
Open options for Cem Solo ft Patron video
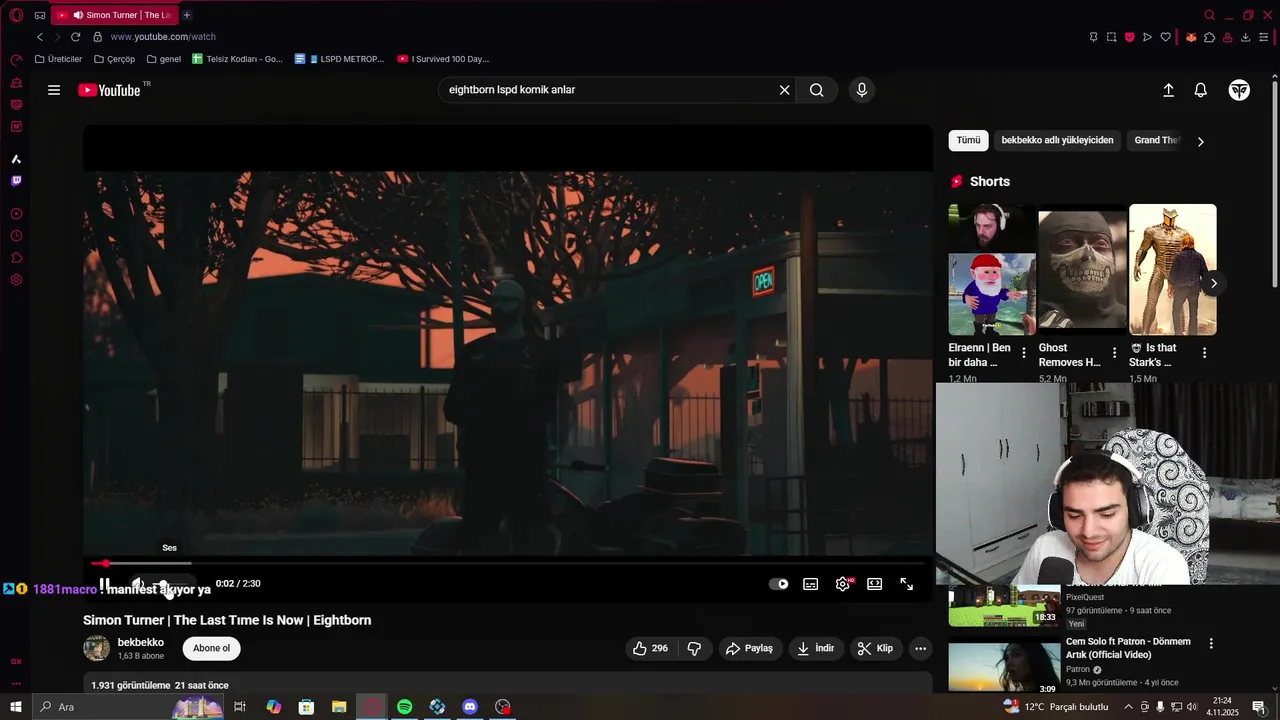(x=1211, y=644)
